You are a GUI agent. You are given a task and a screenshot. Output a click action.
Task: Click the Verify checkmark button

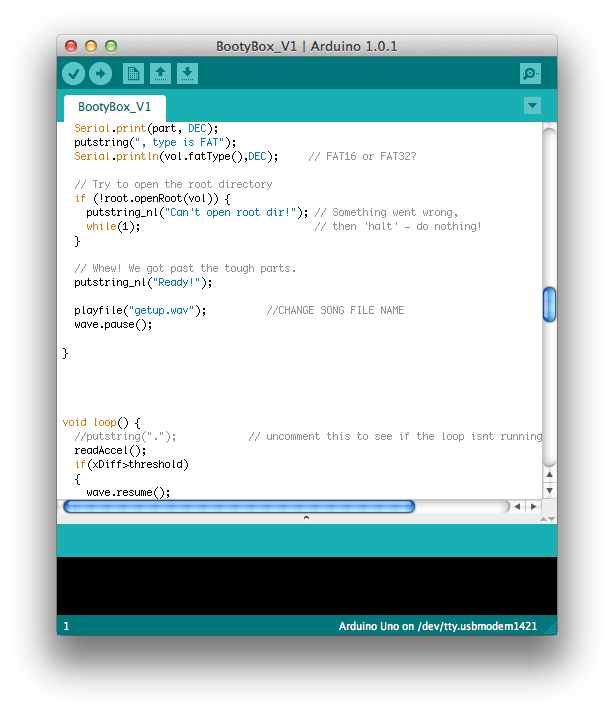(x=73, y=73)
